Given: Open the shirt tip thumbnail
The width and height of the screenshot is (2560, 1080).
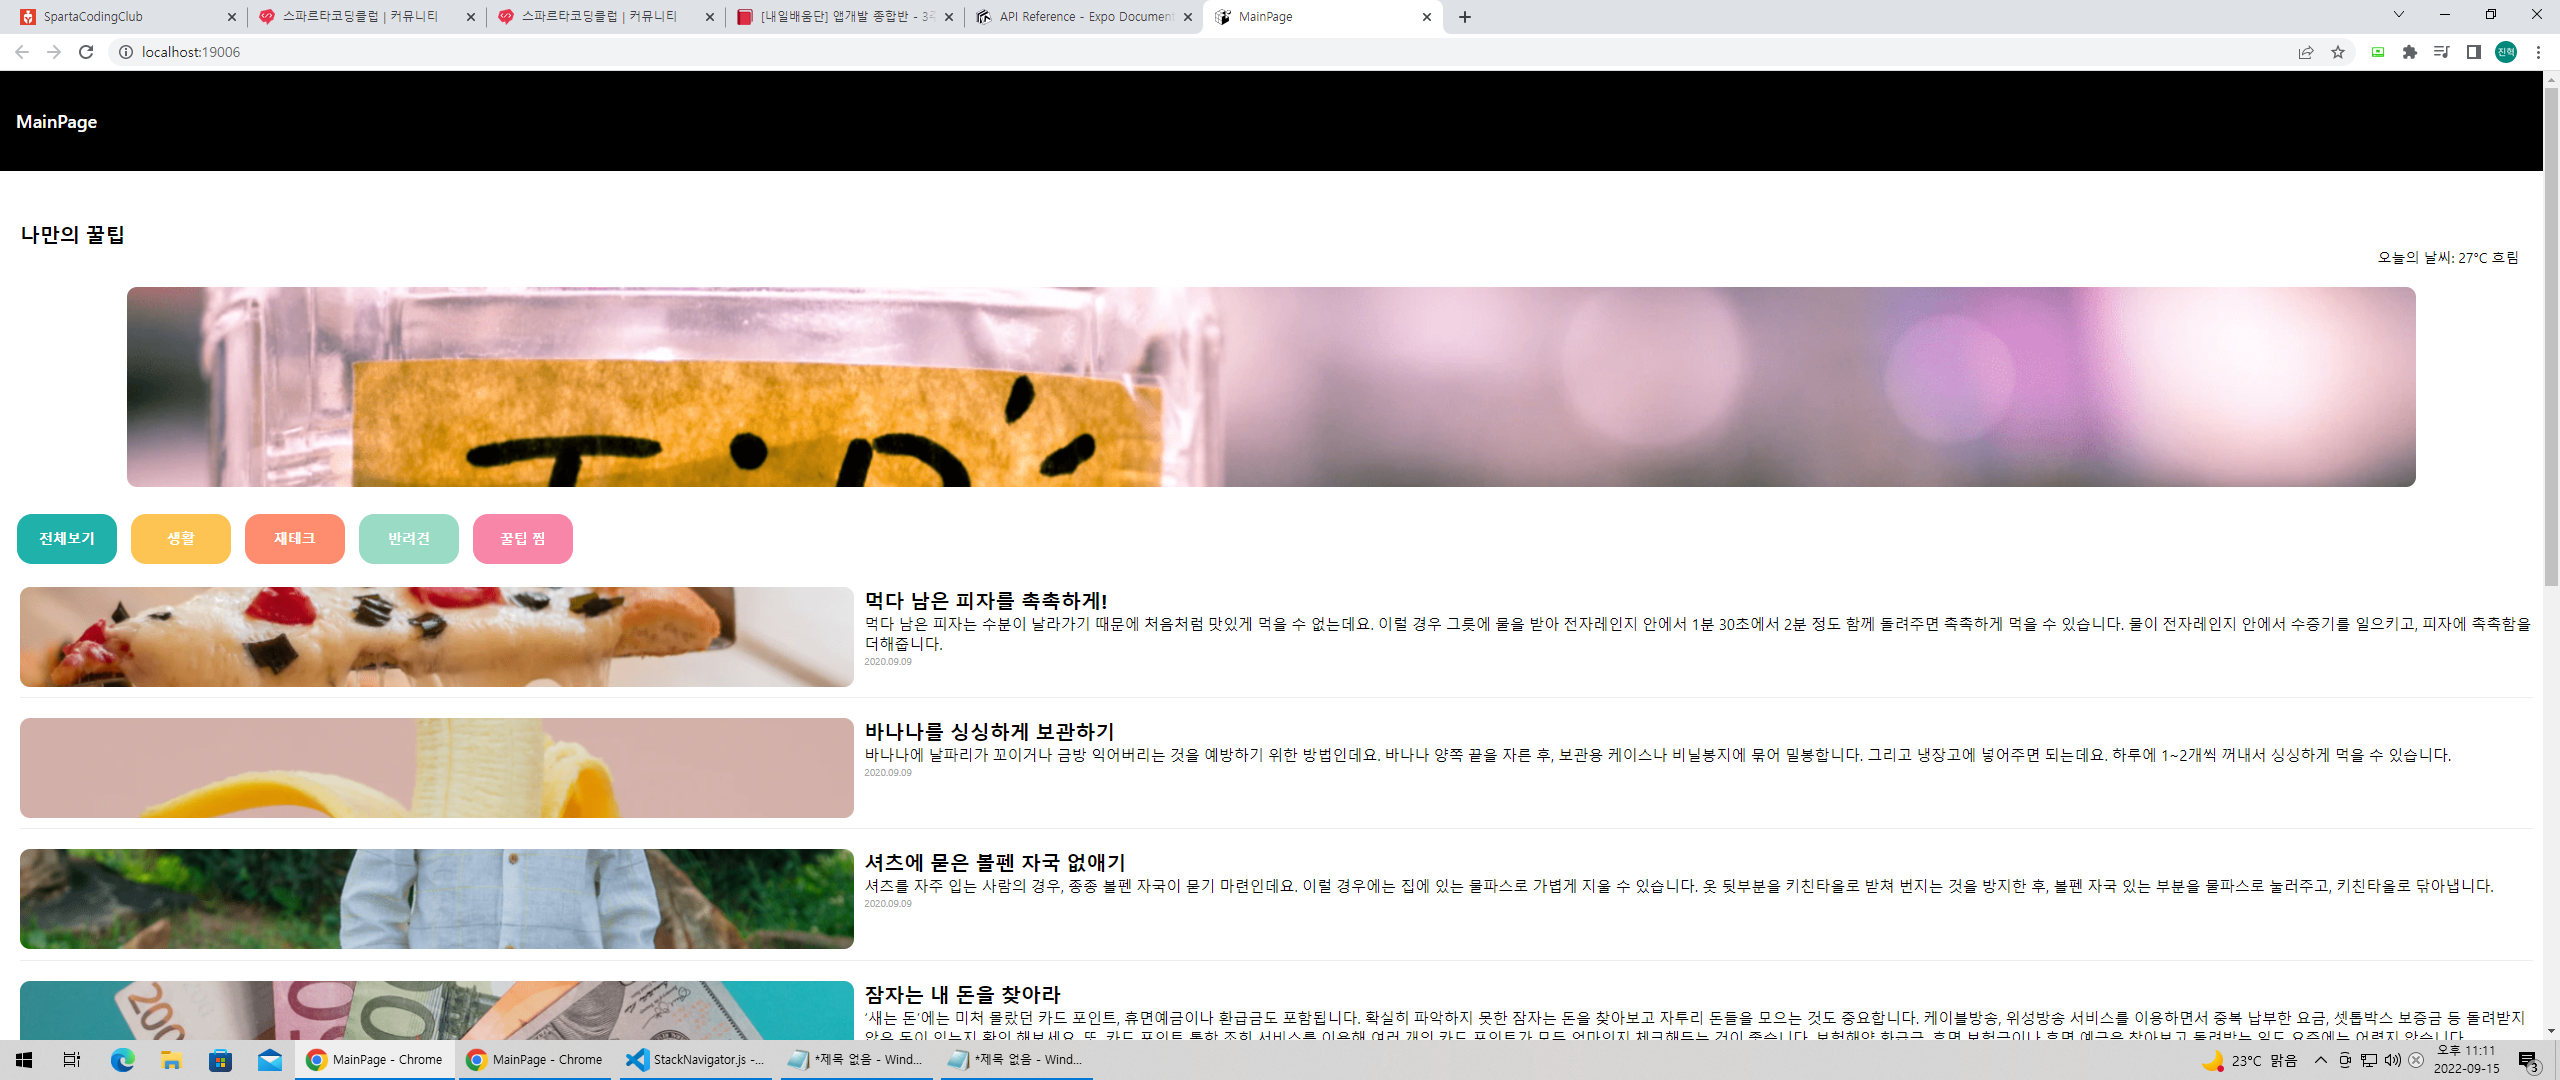Looking at the screenshot, I should (437, 899).
